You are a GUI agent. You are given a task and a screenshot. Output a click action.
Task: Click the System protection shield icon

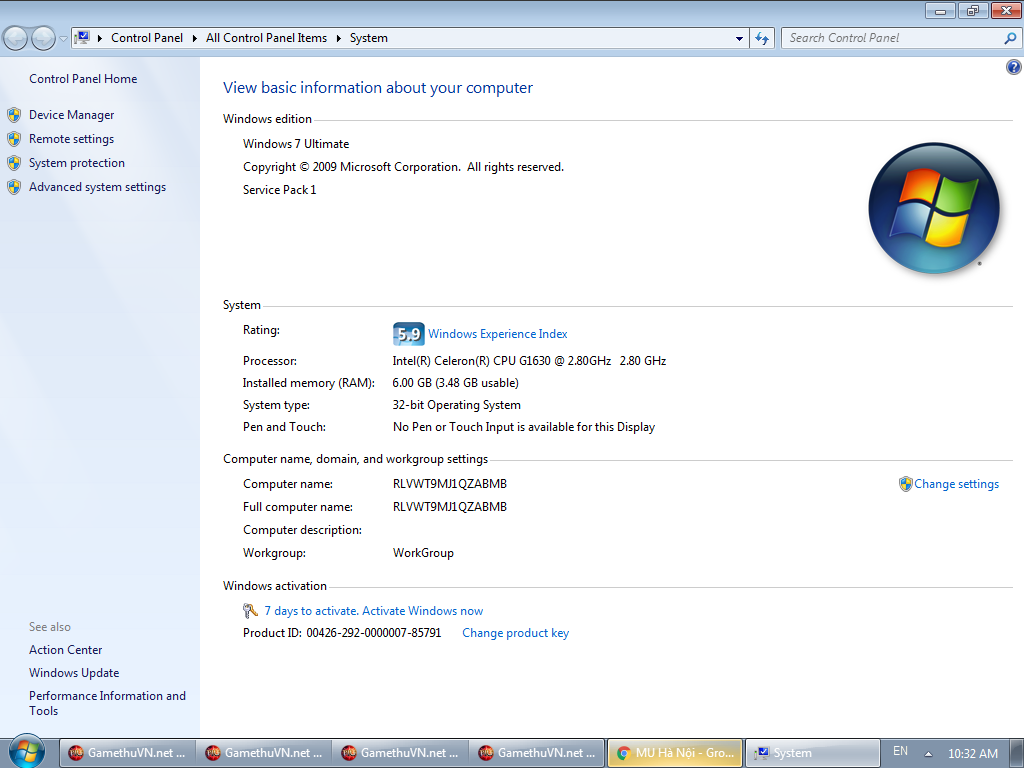14,163
